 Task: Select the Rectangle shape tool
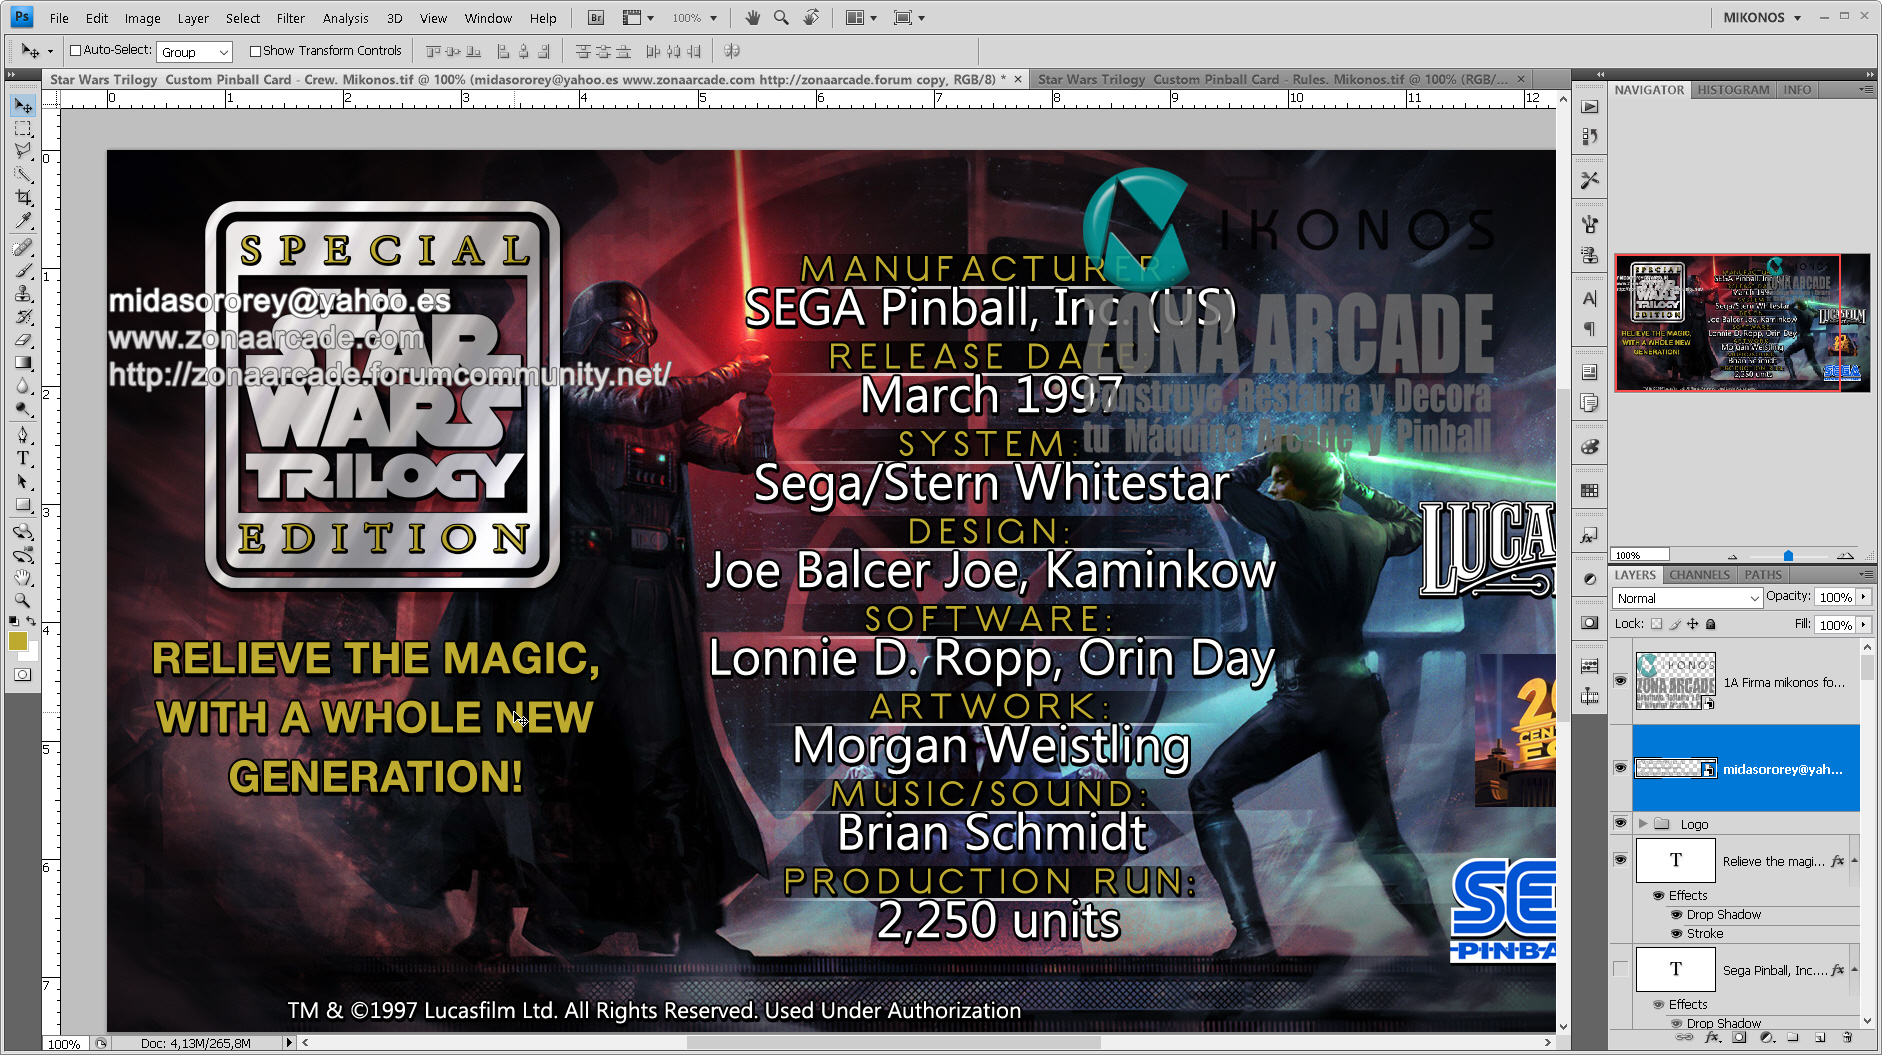click(x=23, y=504)
